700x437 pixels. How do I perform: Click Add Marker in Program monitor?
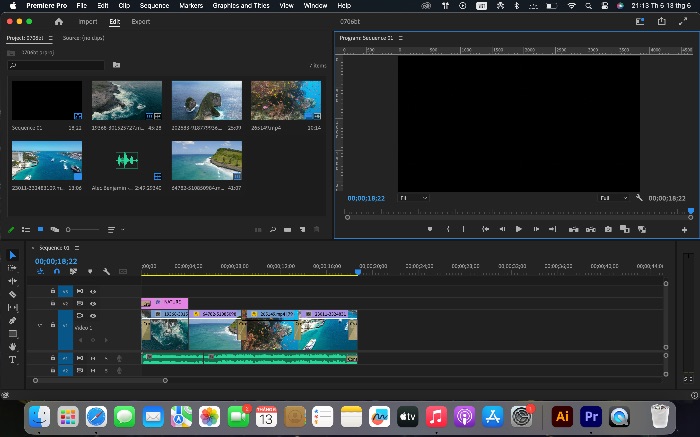[430, 229]
